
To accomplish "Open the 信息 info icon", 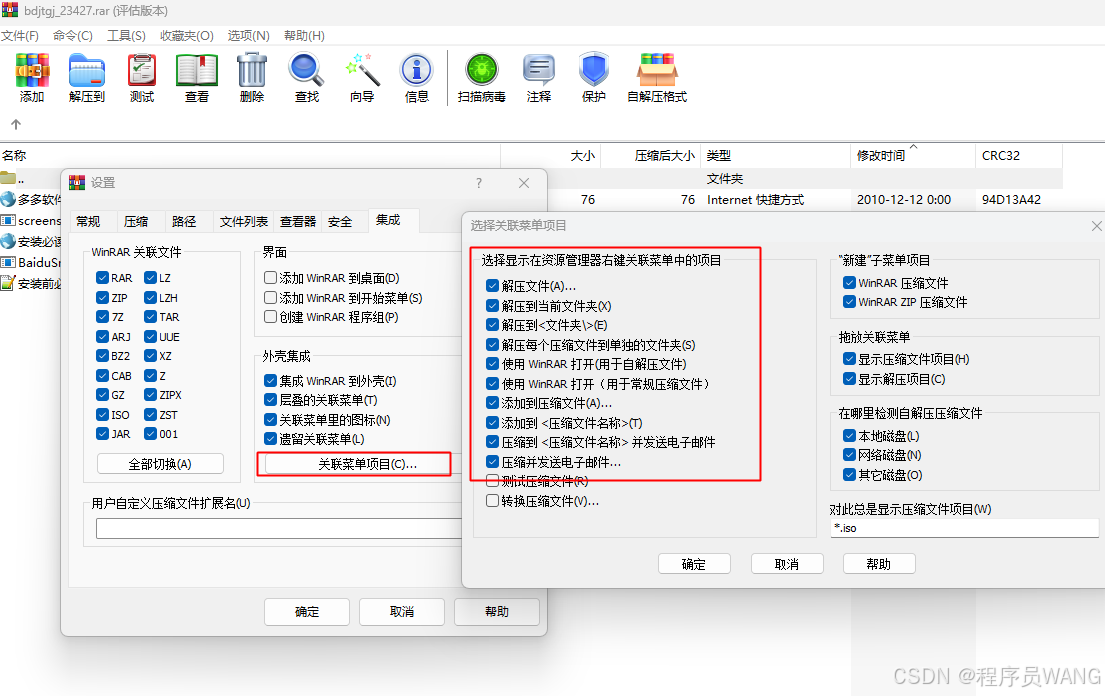I will coord(416,70).
